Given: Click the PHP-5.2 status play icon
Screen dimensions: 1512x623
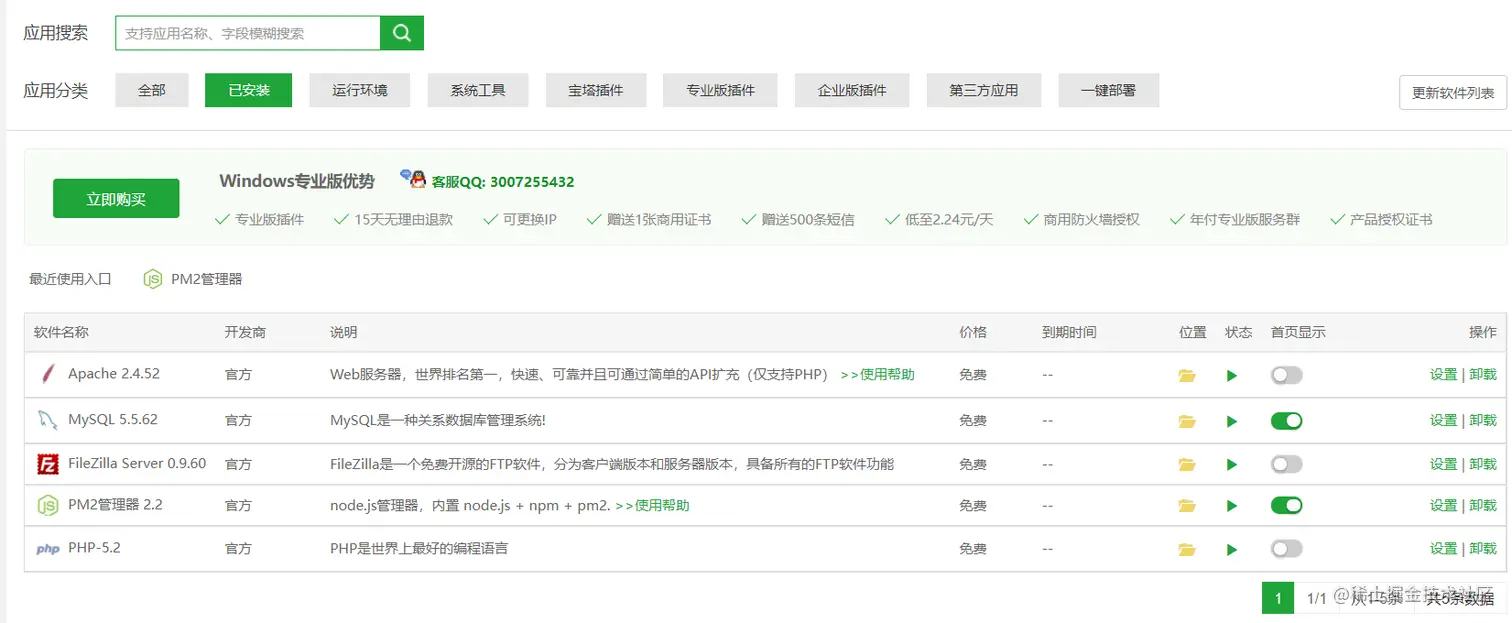Looking at the screenshot, I should (1232, 550).
